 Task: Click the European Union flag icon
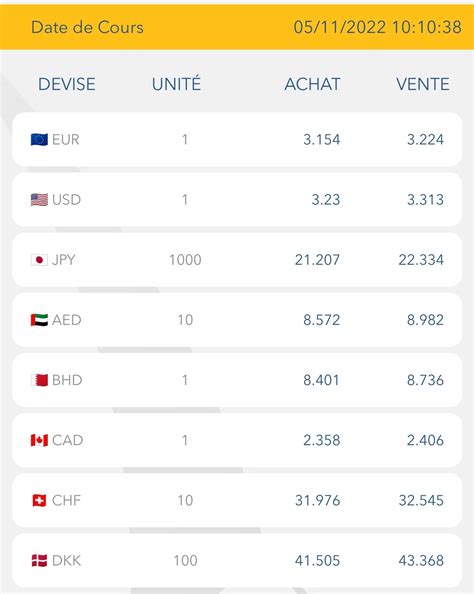39,140
